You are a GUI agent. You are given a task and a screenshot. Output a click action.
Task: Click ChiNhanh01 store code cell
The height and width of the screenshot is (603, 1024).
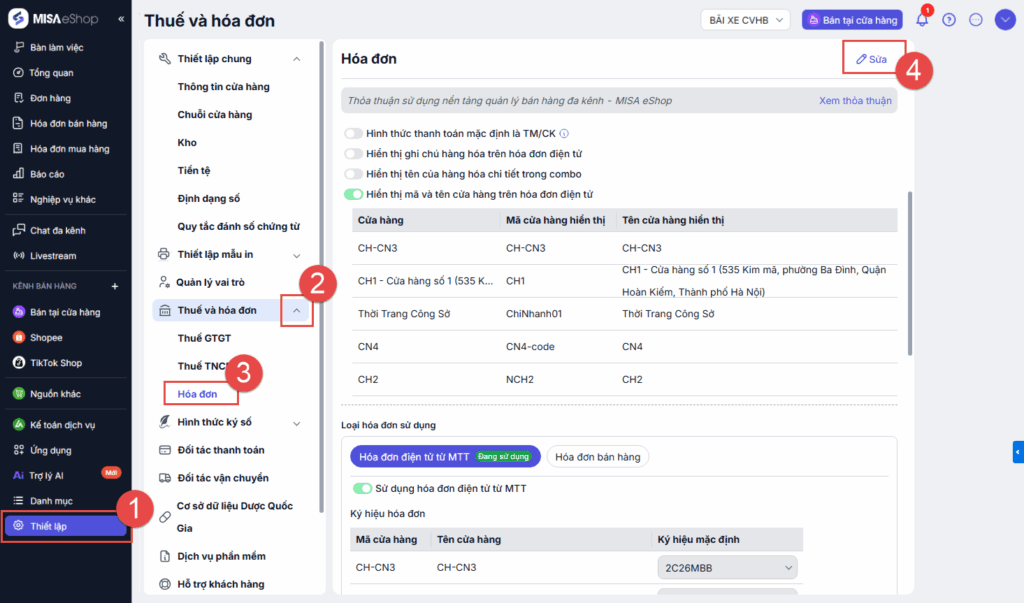(534, 314)
